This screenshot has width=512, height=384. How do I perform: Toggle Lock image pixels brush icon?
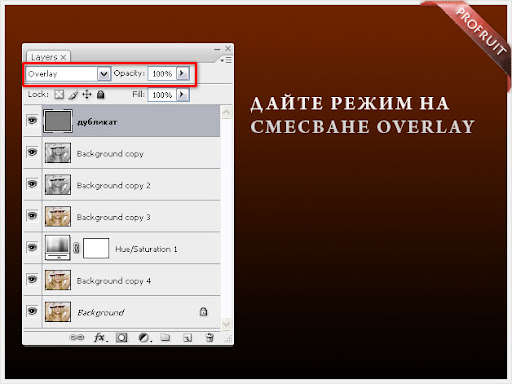[73, 95]
